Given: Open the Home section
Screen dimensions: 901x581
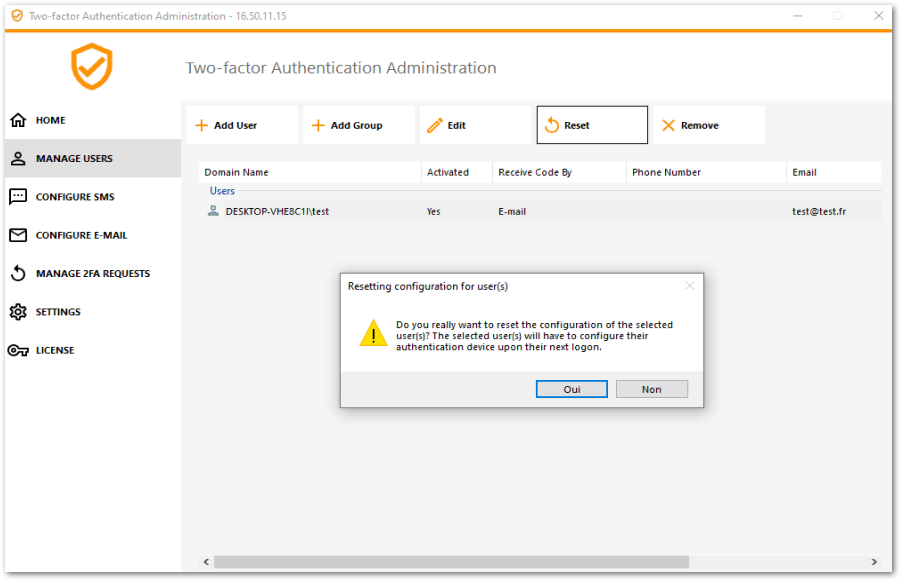Looking at the screenshot, I should point(50,120).
